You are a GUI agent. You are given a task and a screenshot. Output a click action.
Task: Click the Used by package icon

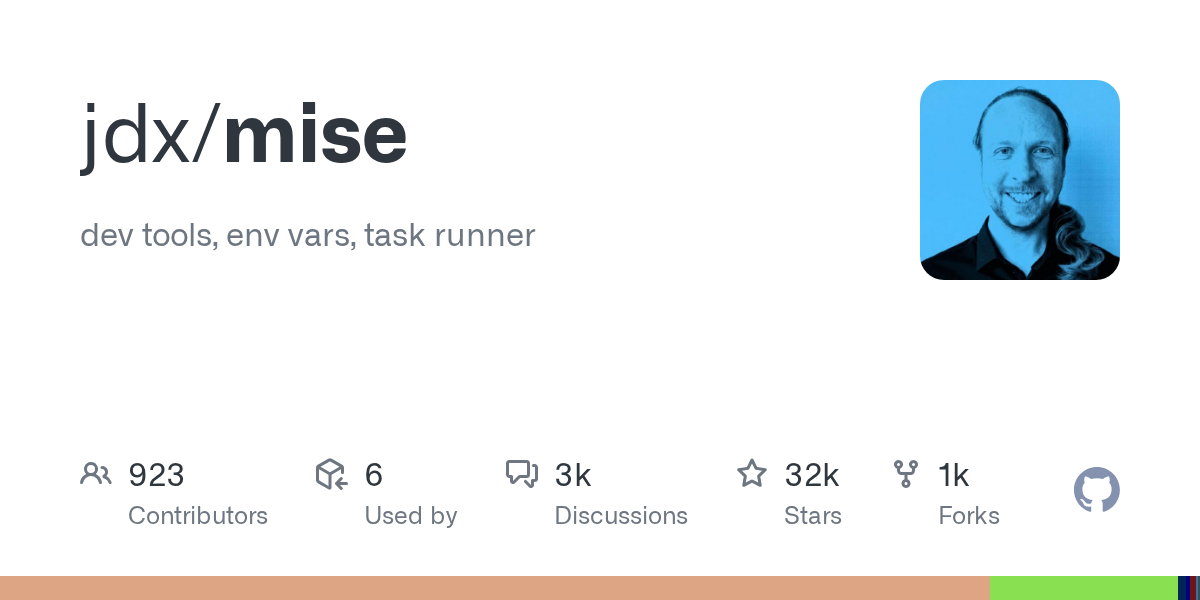[331, 474]
